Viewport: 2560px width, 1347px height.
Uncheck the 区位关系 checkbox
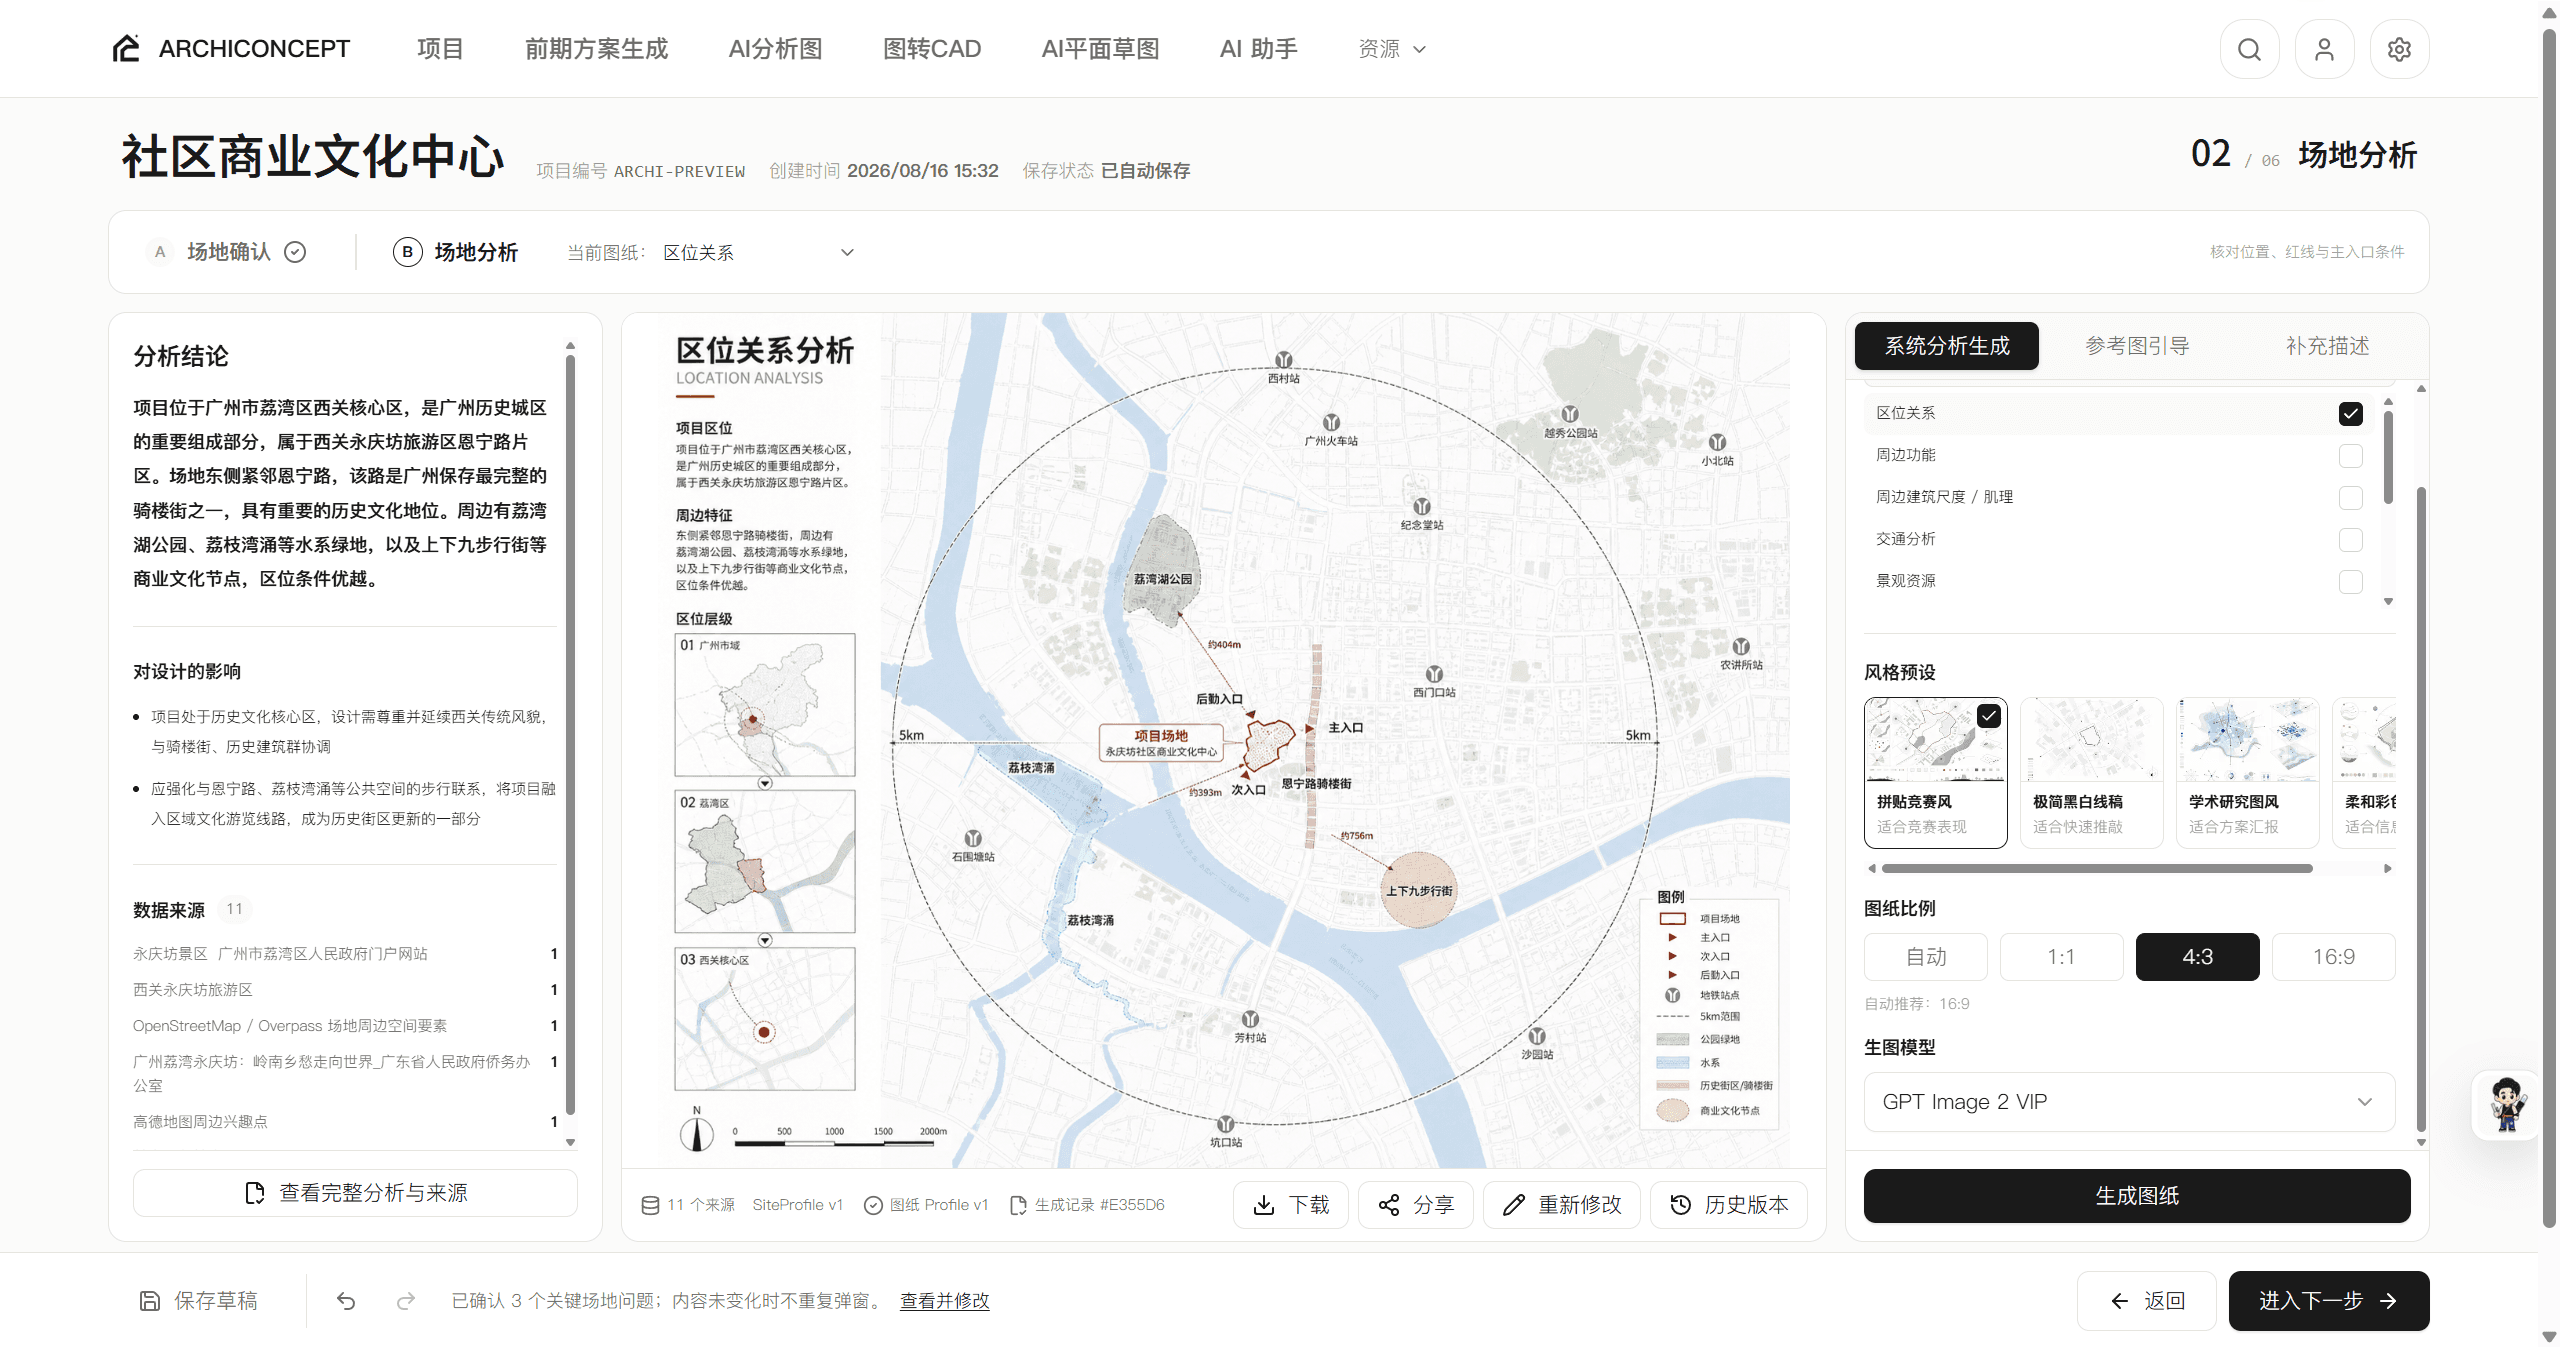pos(2351,413)
